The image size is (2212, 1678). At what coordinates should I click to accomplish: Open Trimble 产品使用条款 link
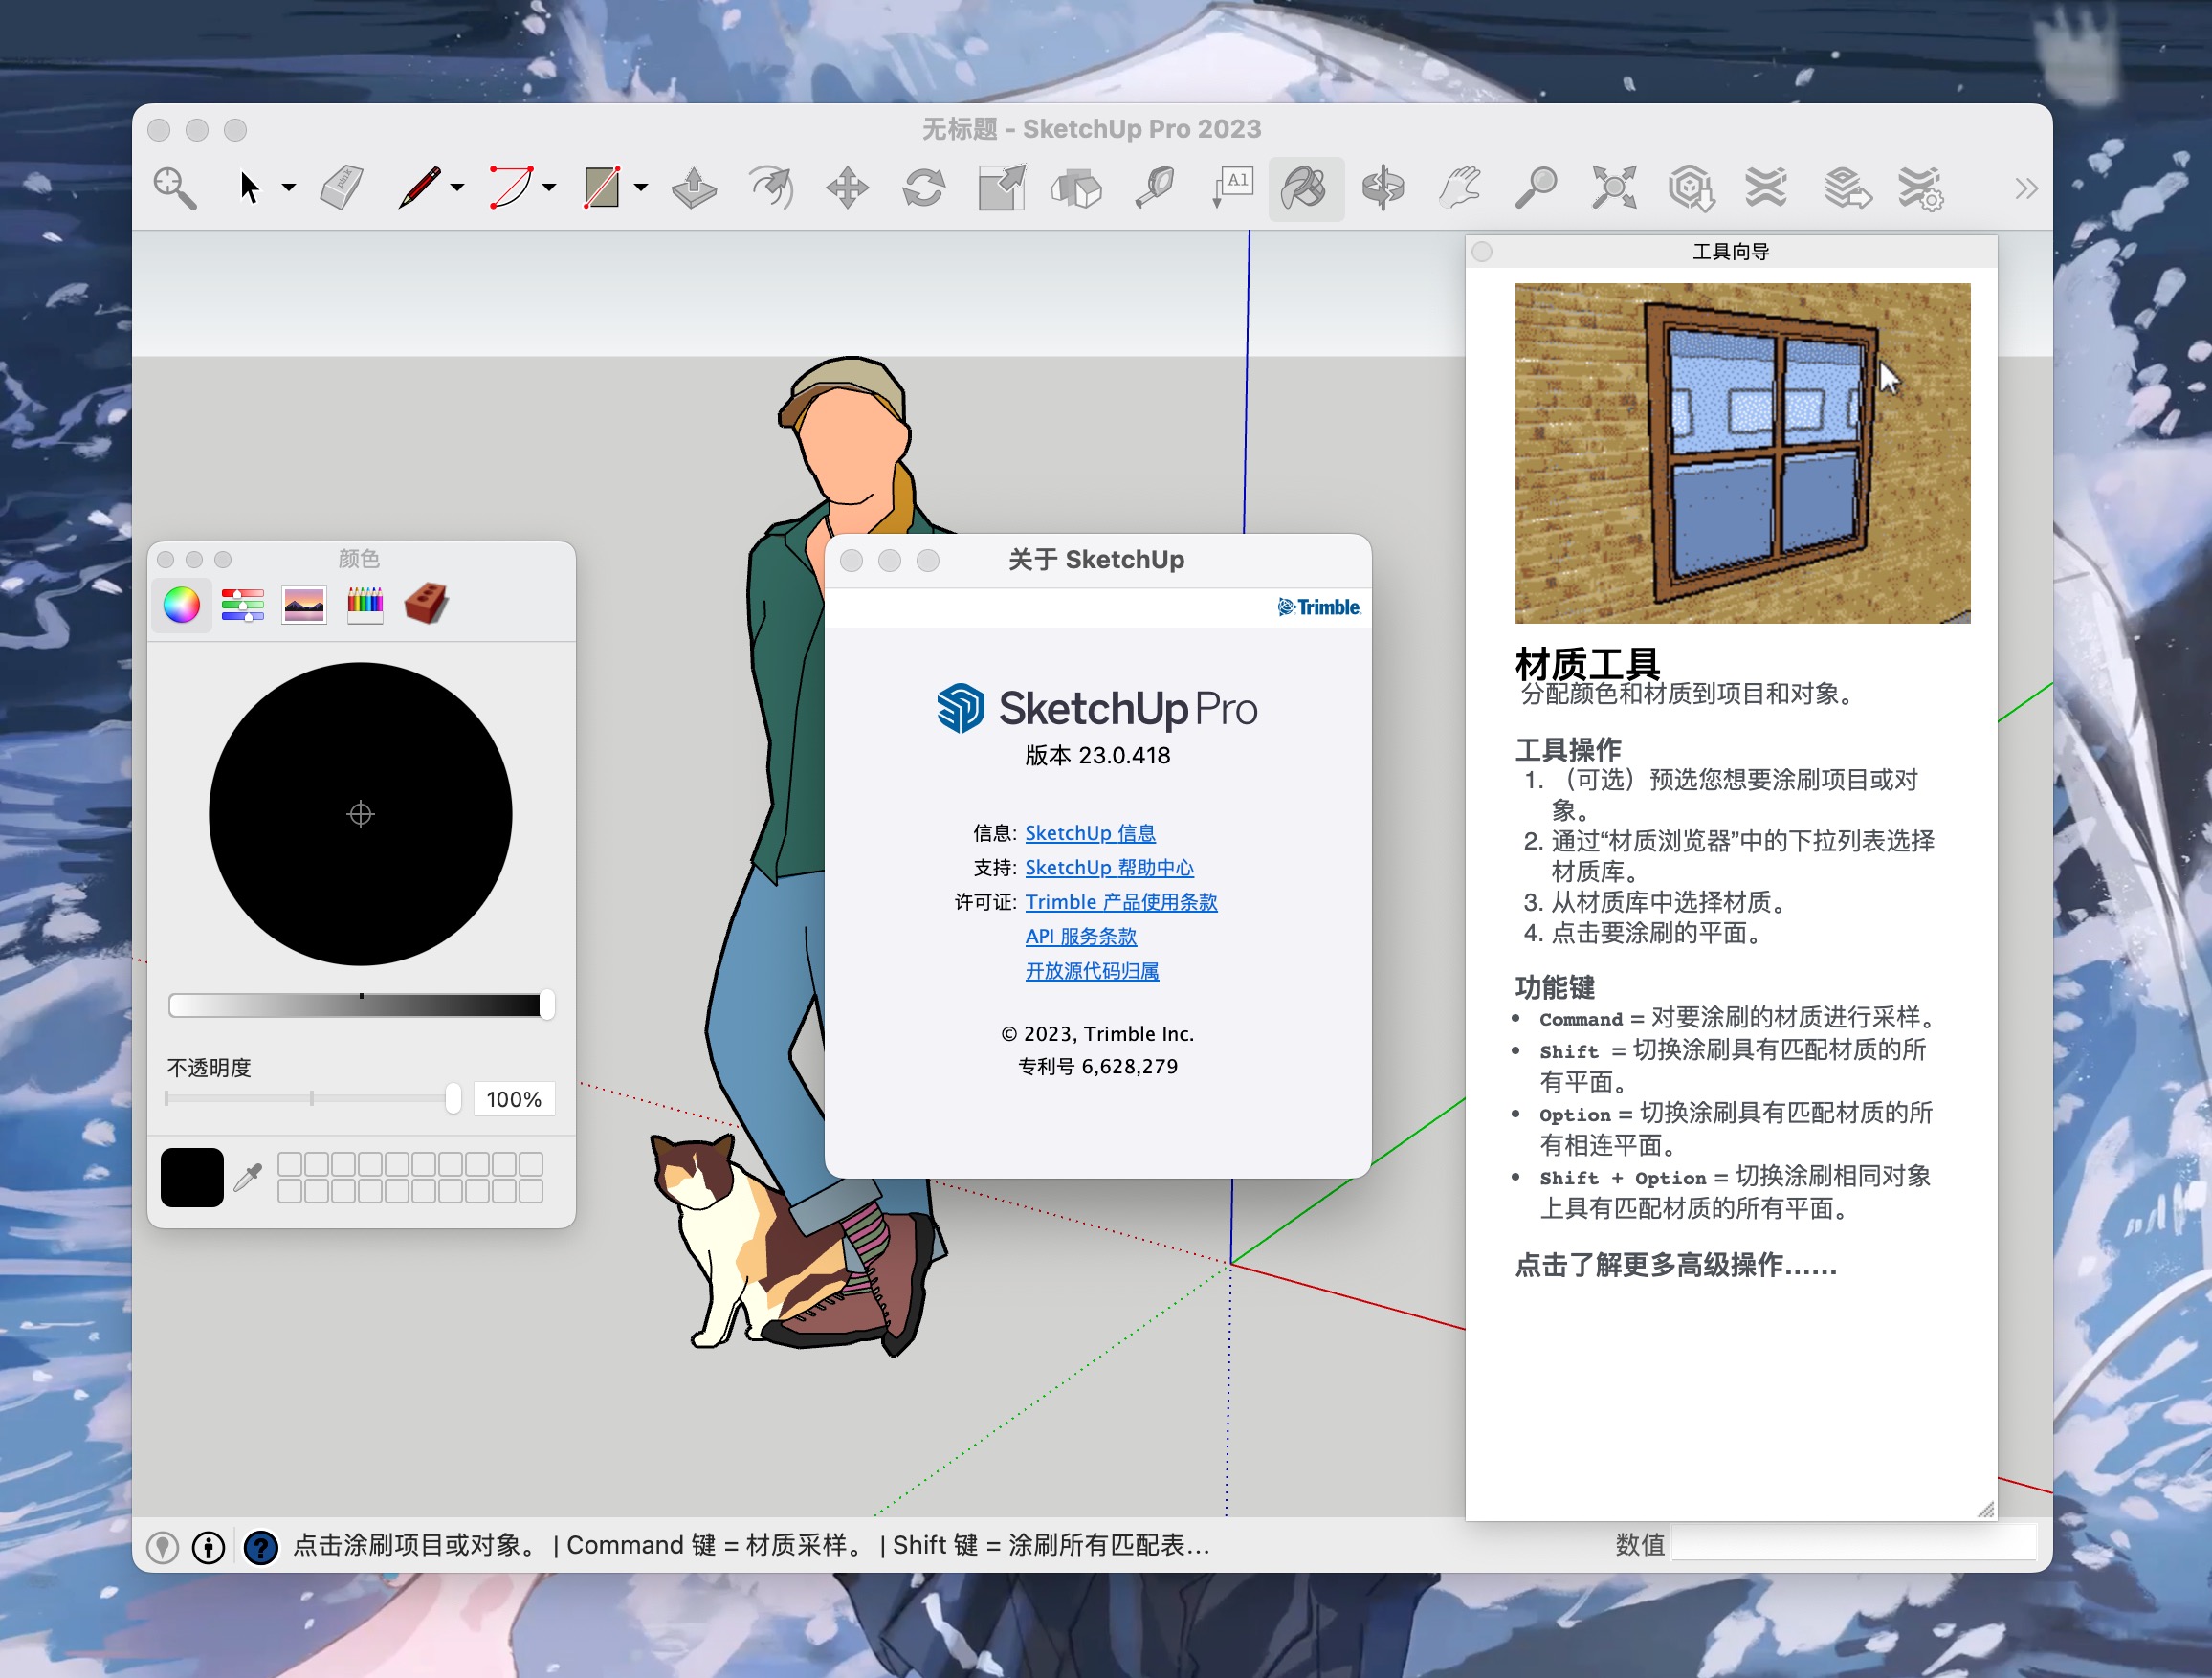tap(1121, 902)
